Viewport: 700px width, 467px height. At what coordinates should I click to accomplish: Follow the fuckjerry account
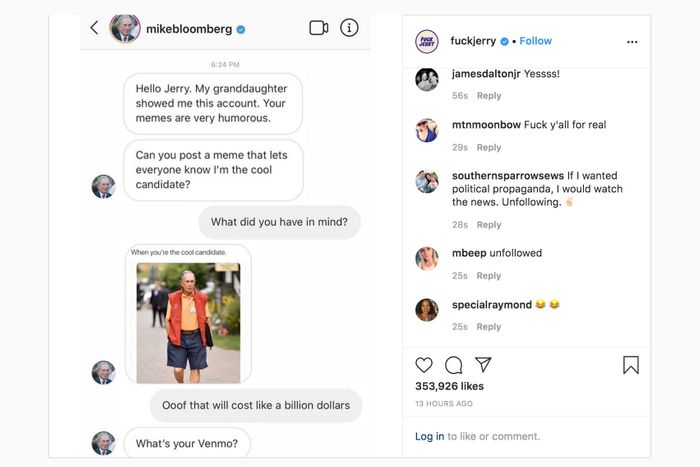pyautogui.click(x=536, y=41)
